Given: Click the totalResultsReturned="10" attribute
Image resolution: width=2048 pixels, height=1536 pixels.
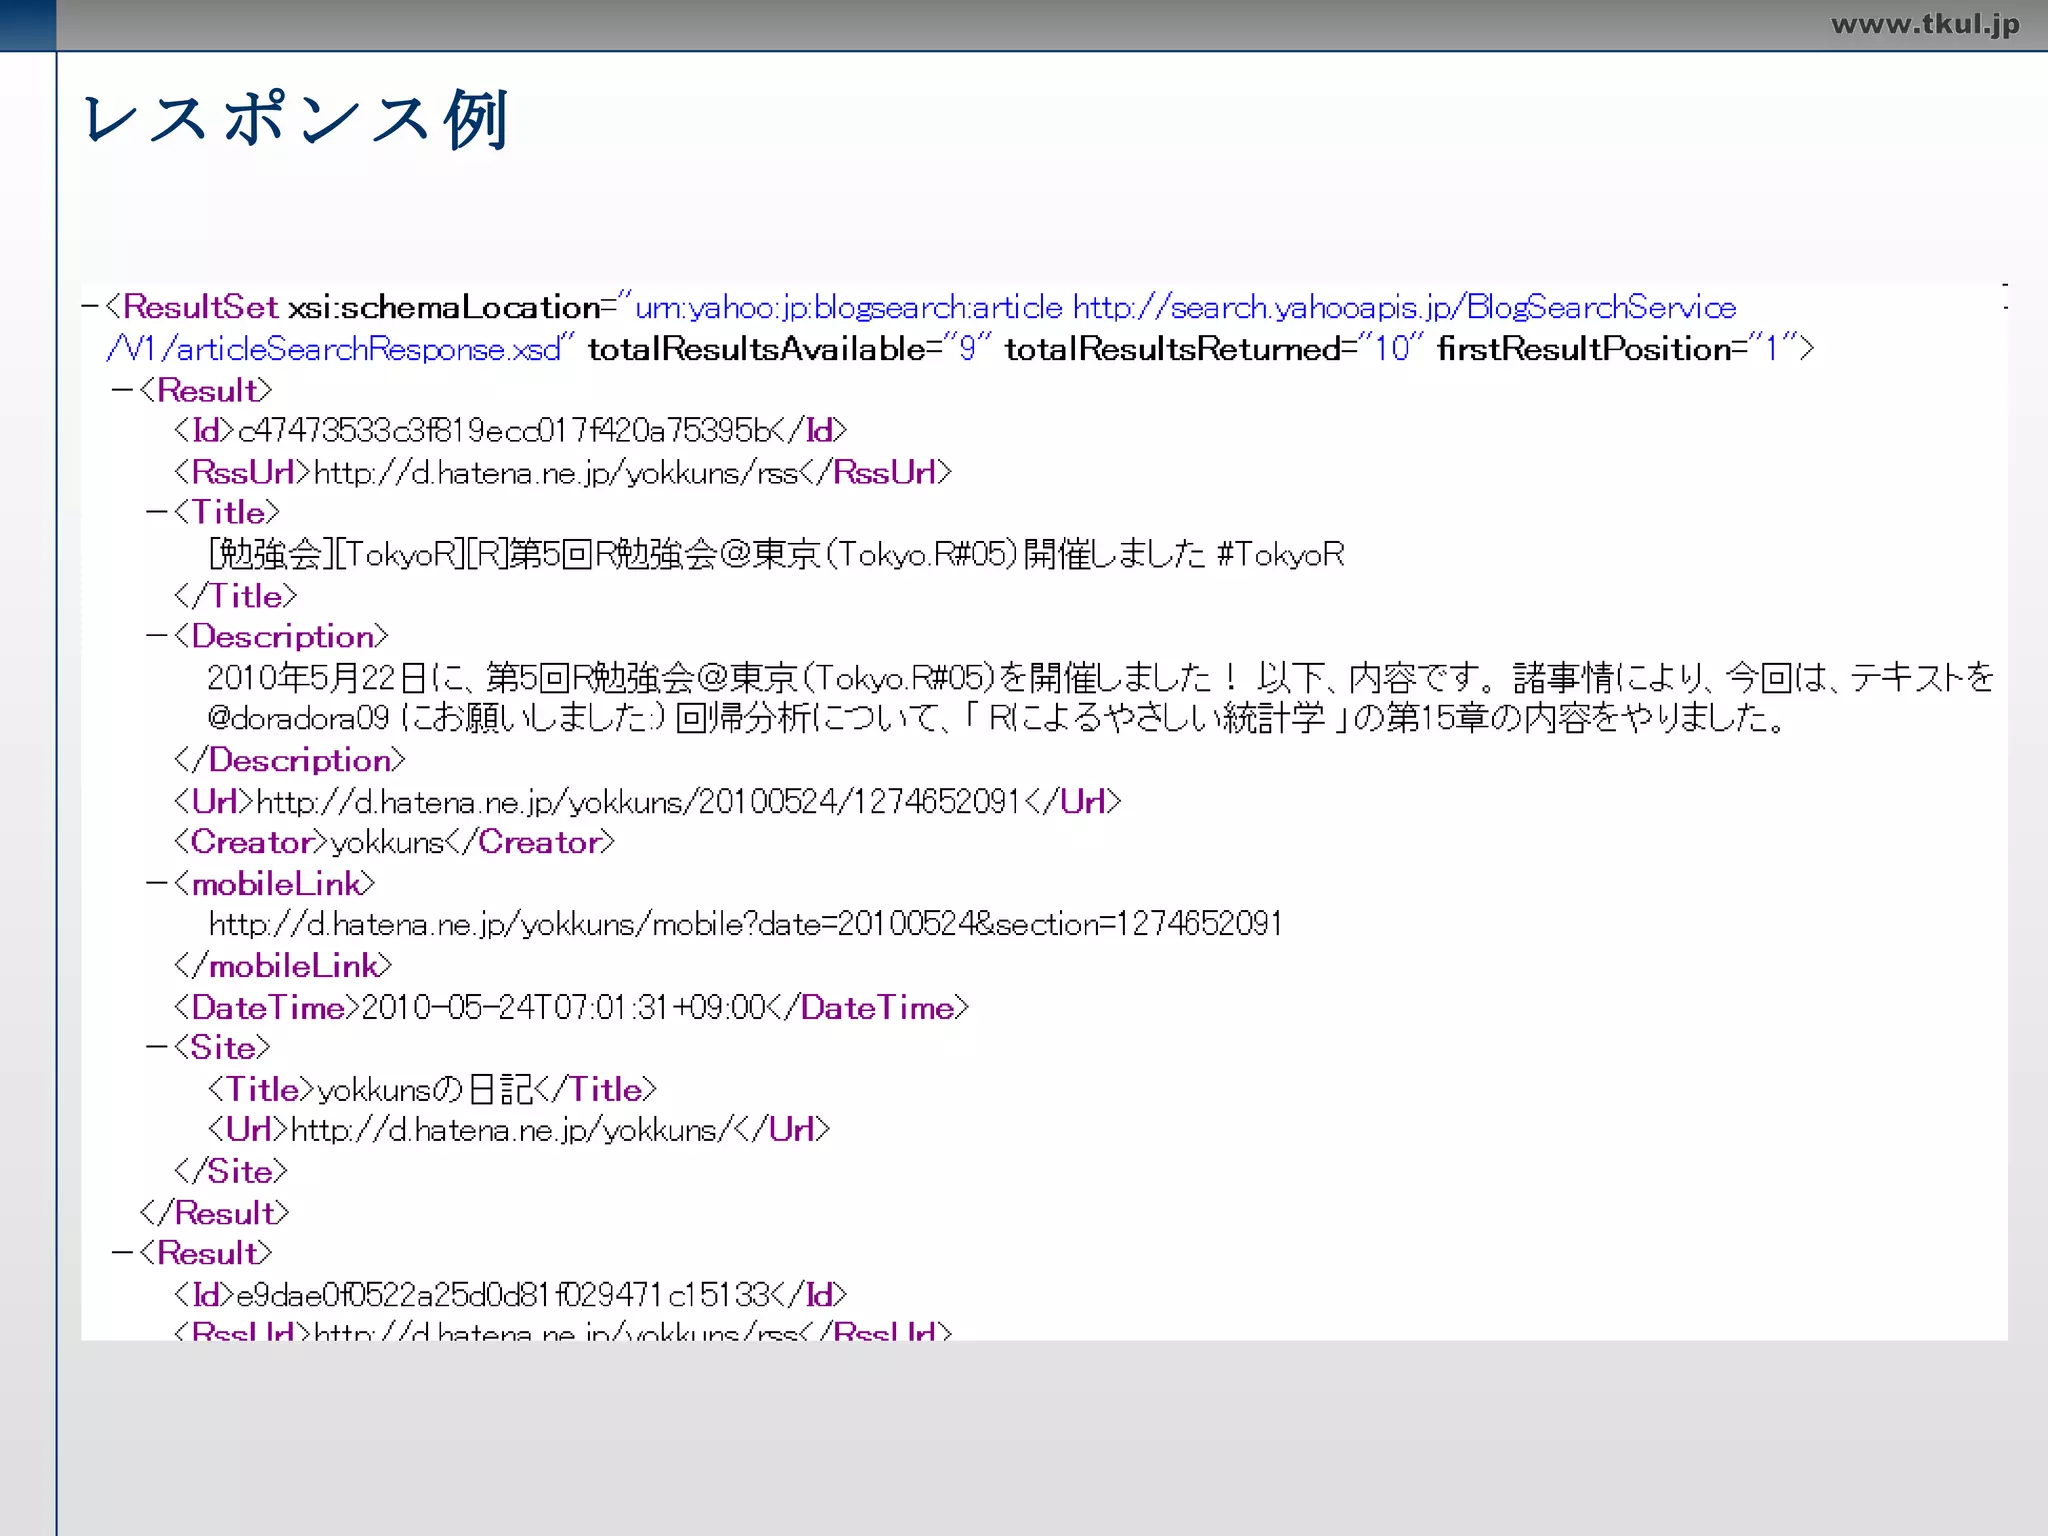Looking at the screenshot, I should (x=1214, y=349).
